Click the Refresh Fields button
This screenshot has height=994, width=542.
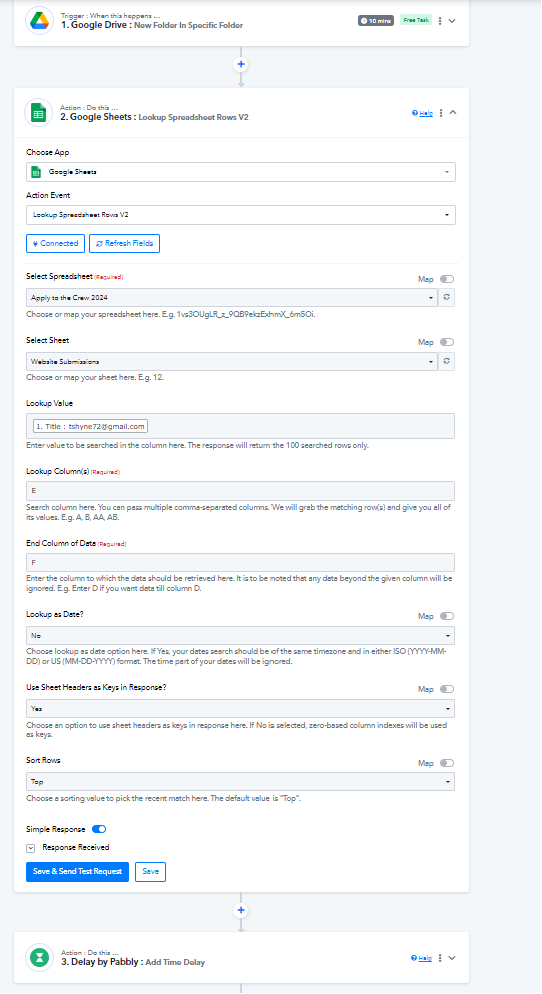124,243
